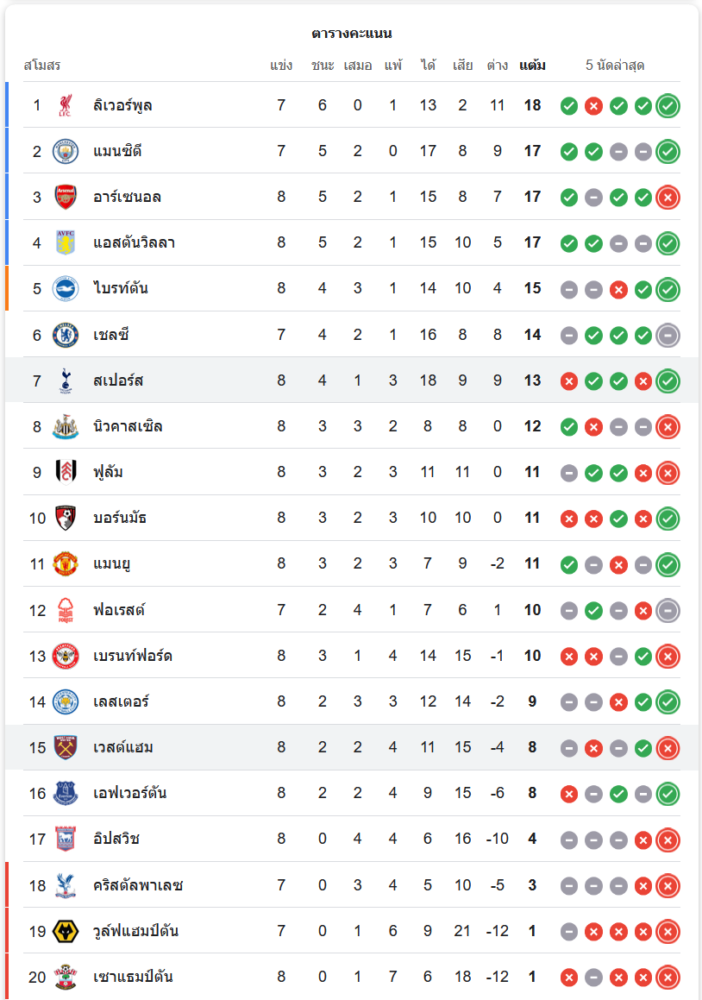
Task: Click the Arsenal club crest icon
Action: point(65,197)
